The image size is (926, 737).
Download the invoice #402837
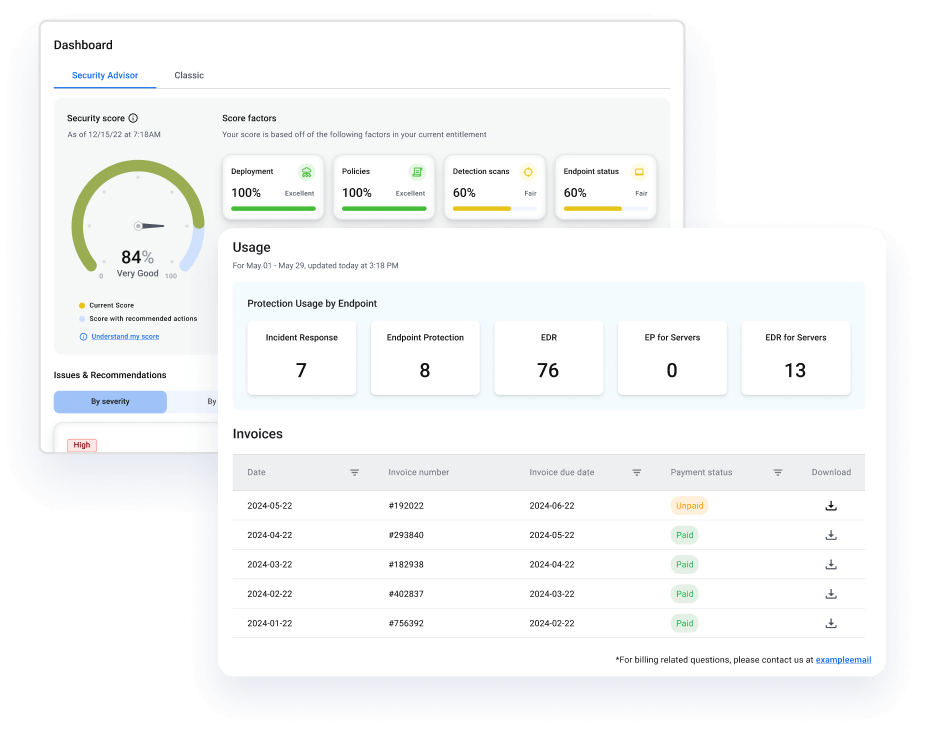tap(831, 593)
